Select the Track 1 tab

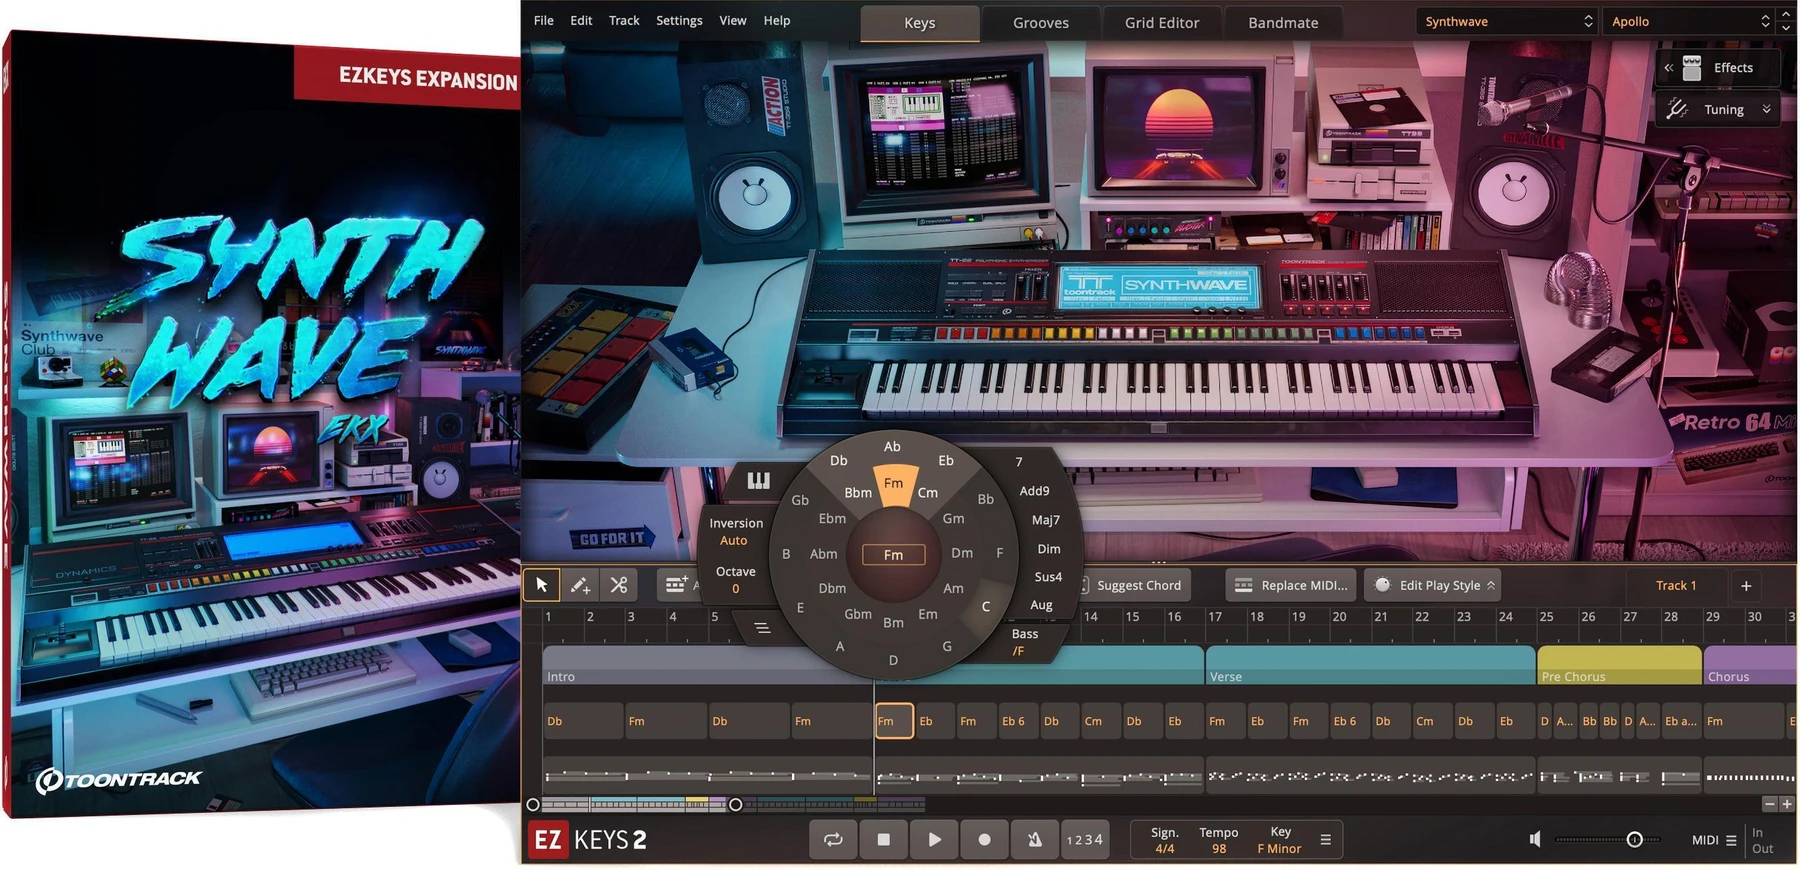[x=1676, y=586]
